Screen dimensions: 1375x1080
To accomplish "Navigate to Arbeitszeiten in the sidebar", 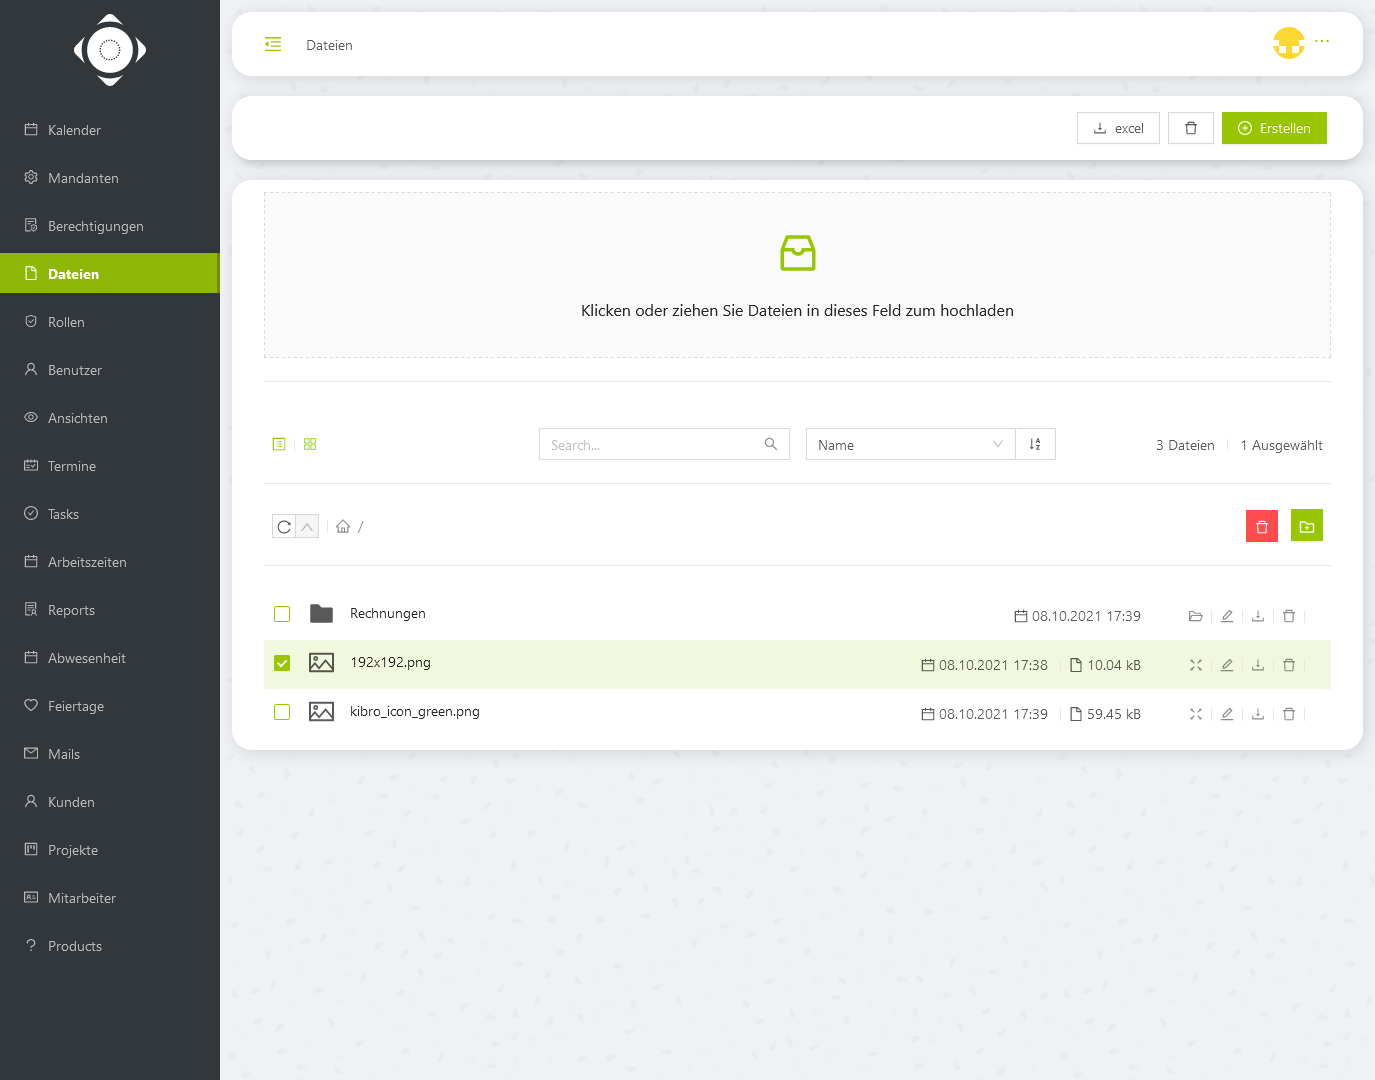I will 87,562.
